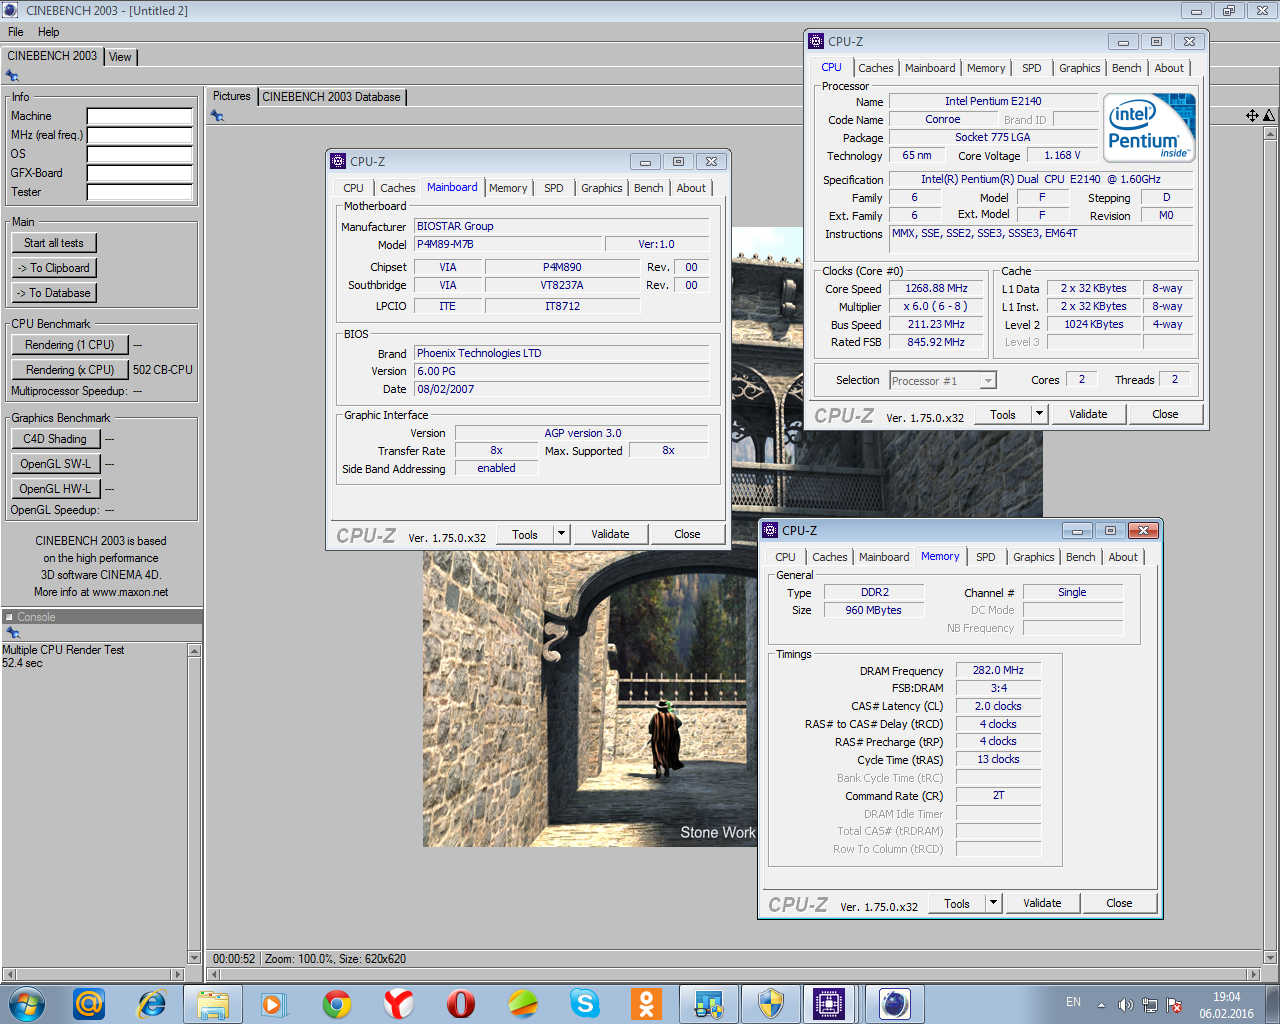Run the C4D Shading test

pyautogui.click(x=55, y=439)
